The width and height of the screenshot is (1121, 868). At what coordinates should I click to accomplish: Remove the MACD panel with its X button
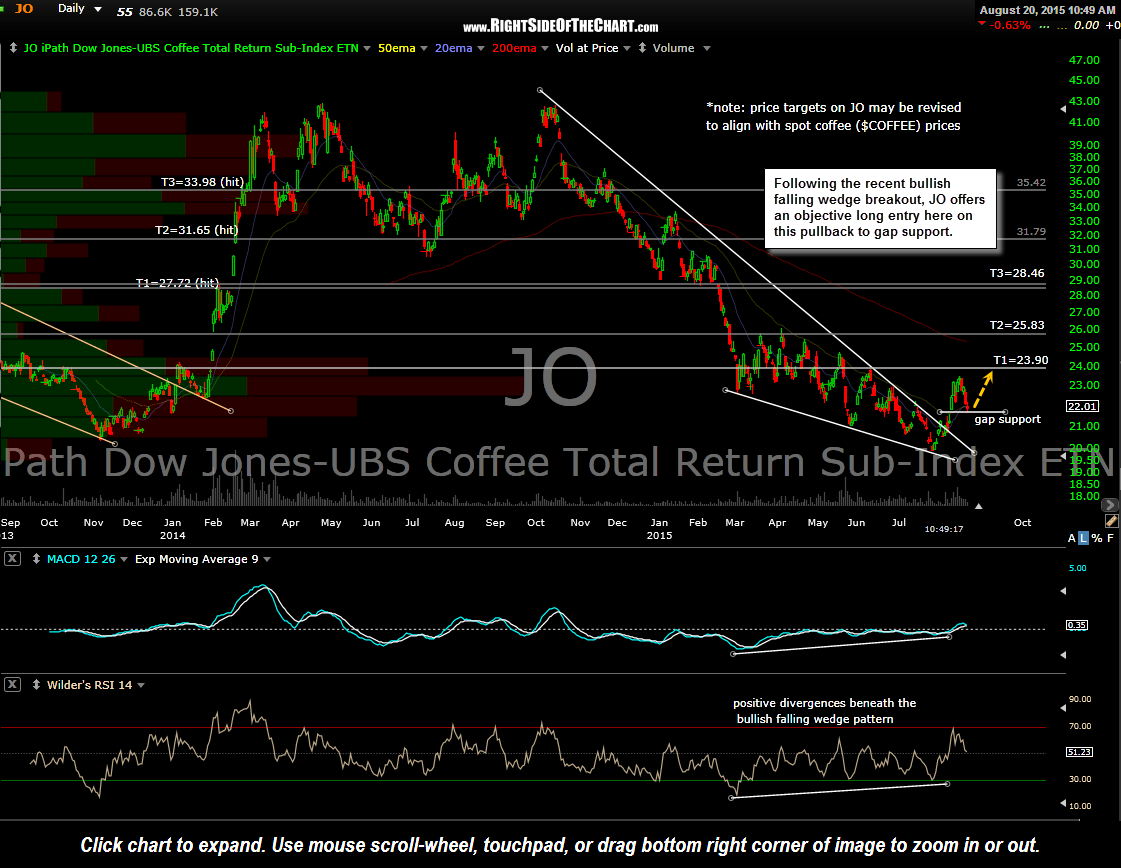click(x=12, y=559)
